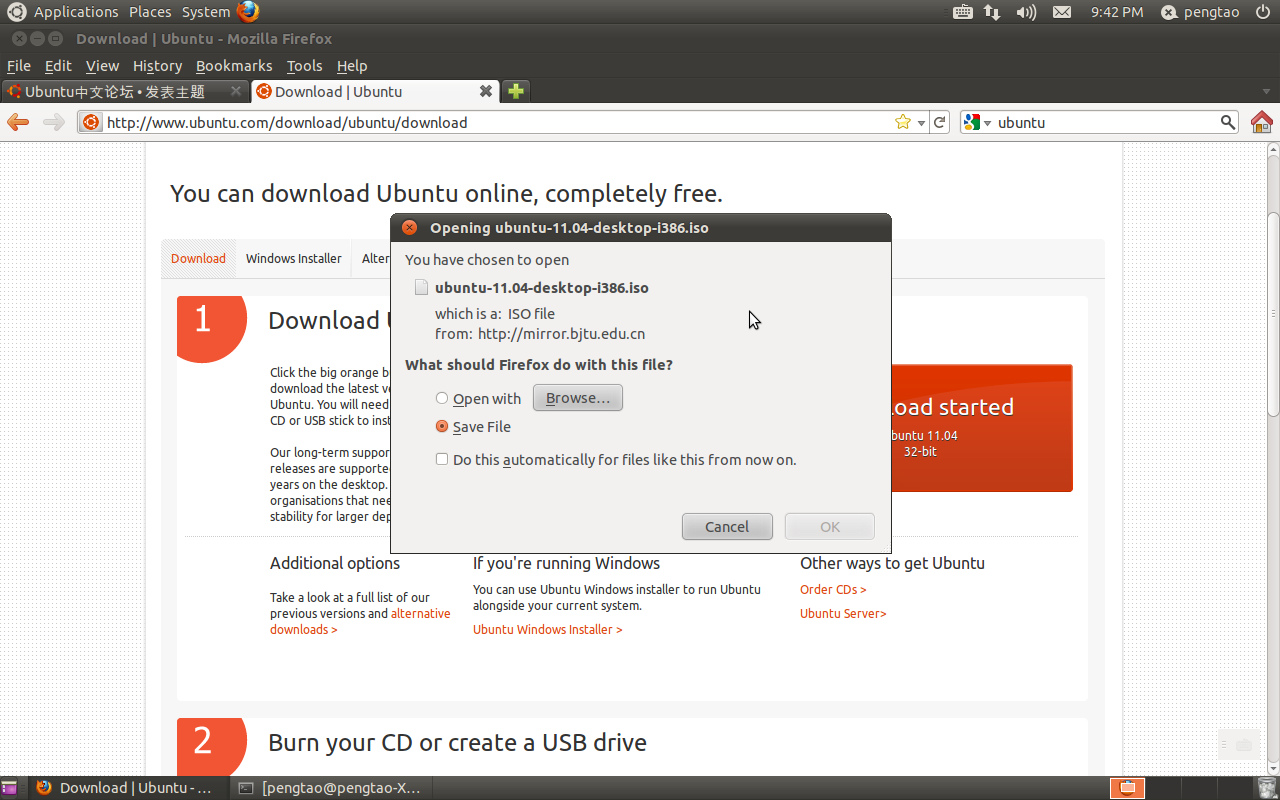Open the list all tabs dropdown
The width and height of the screenshot is (1280, 800).
(1266, 91)
